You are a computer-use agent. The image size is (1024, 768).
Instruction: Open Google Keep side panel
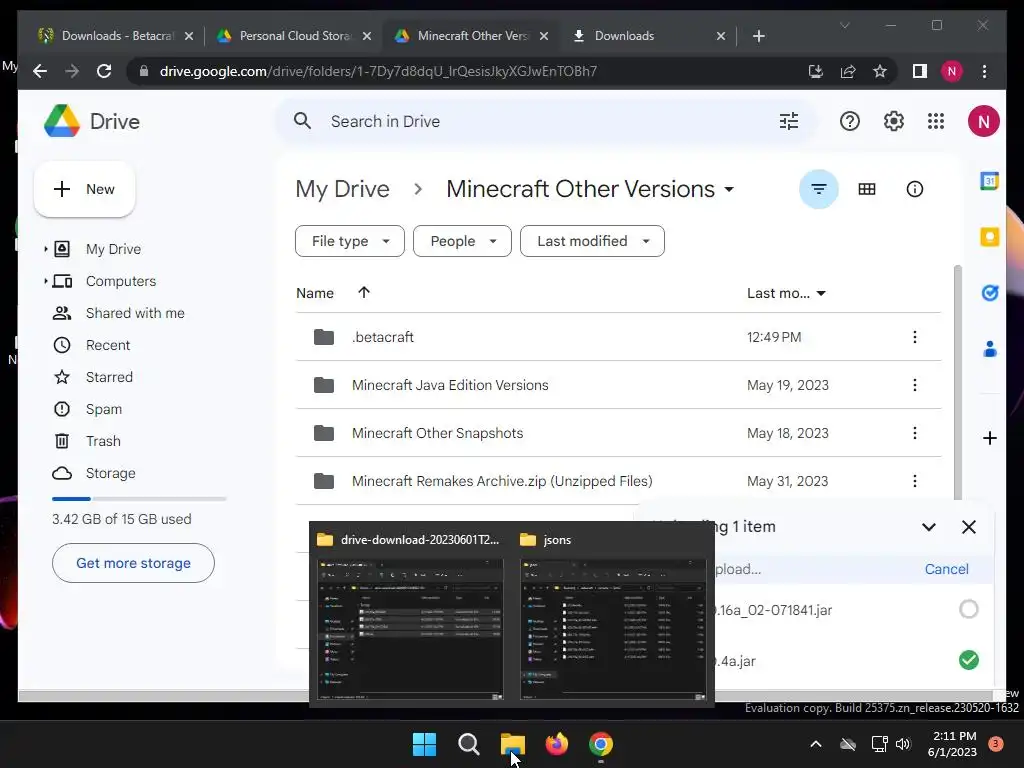click(989, 236)
